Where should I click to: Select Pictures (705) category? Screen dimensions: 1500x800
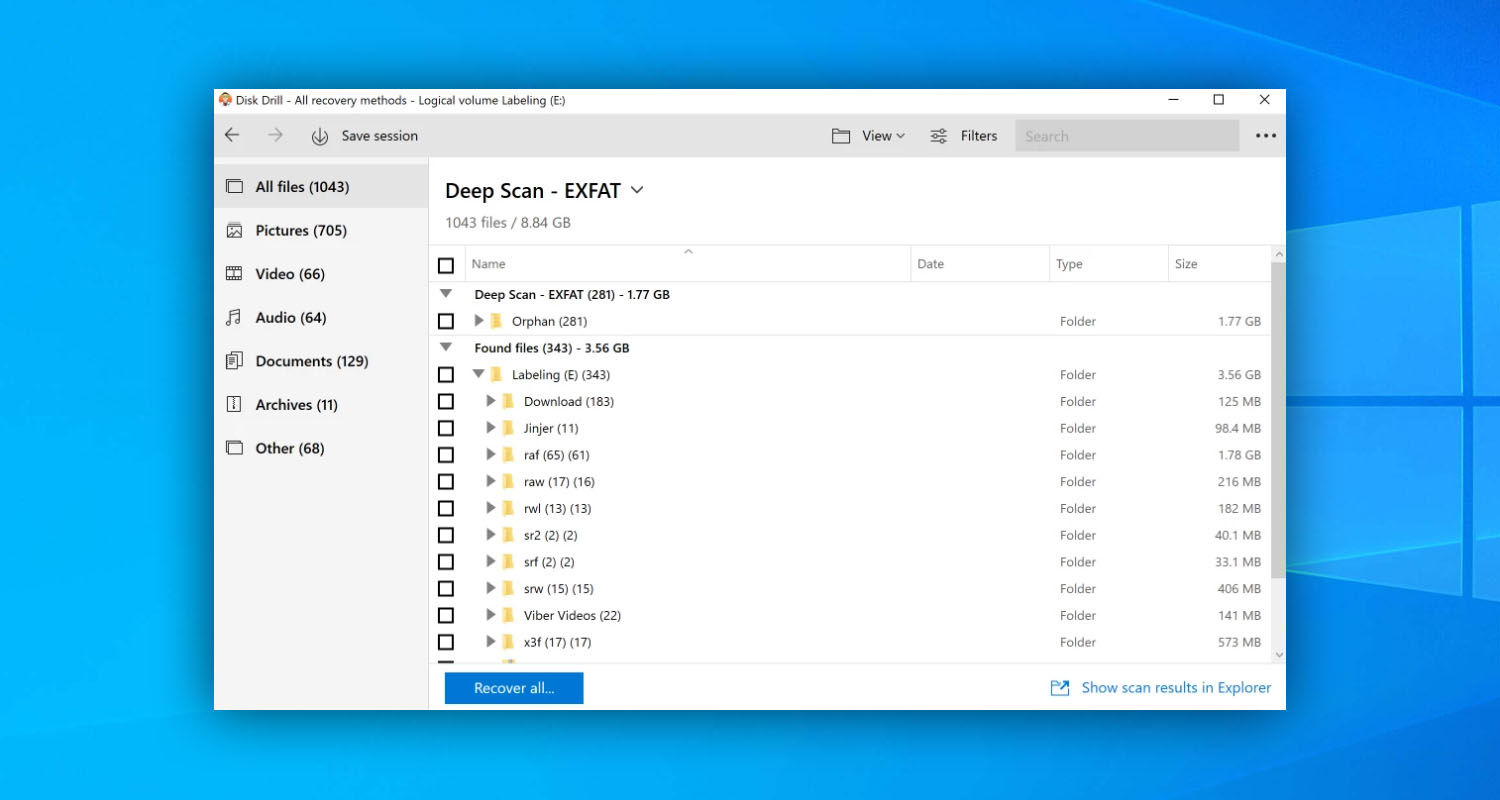321,230
